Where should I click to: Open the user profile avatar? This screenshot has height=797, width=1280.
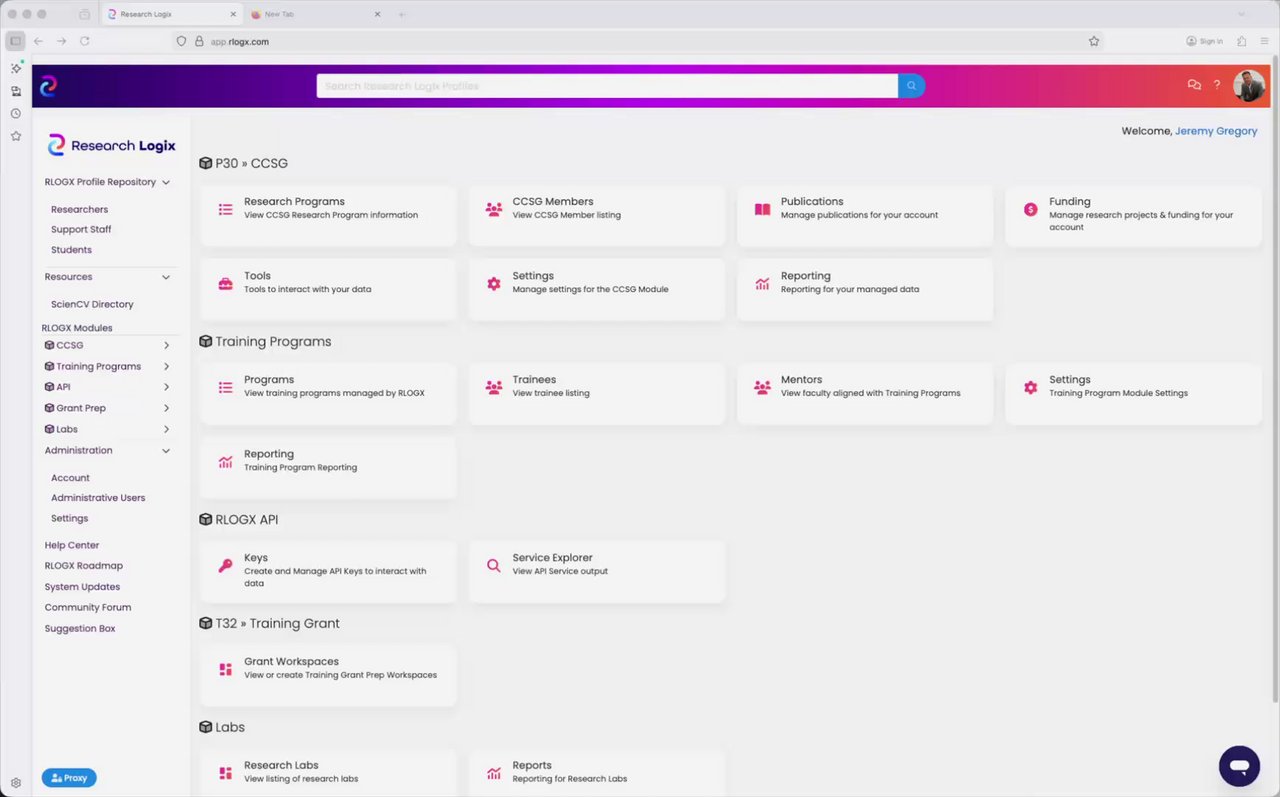point(1249,86)
